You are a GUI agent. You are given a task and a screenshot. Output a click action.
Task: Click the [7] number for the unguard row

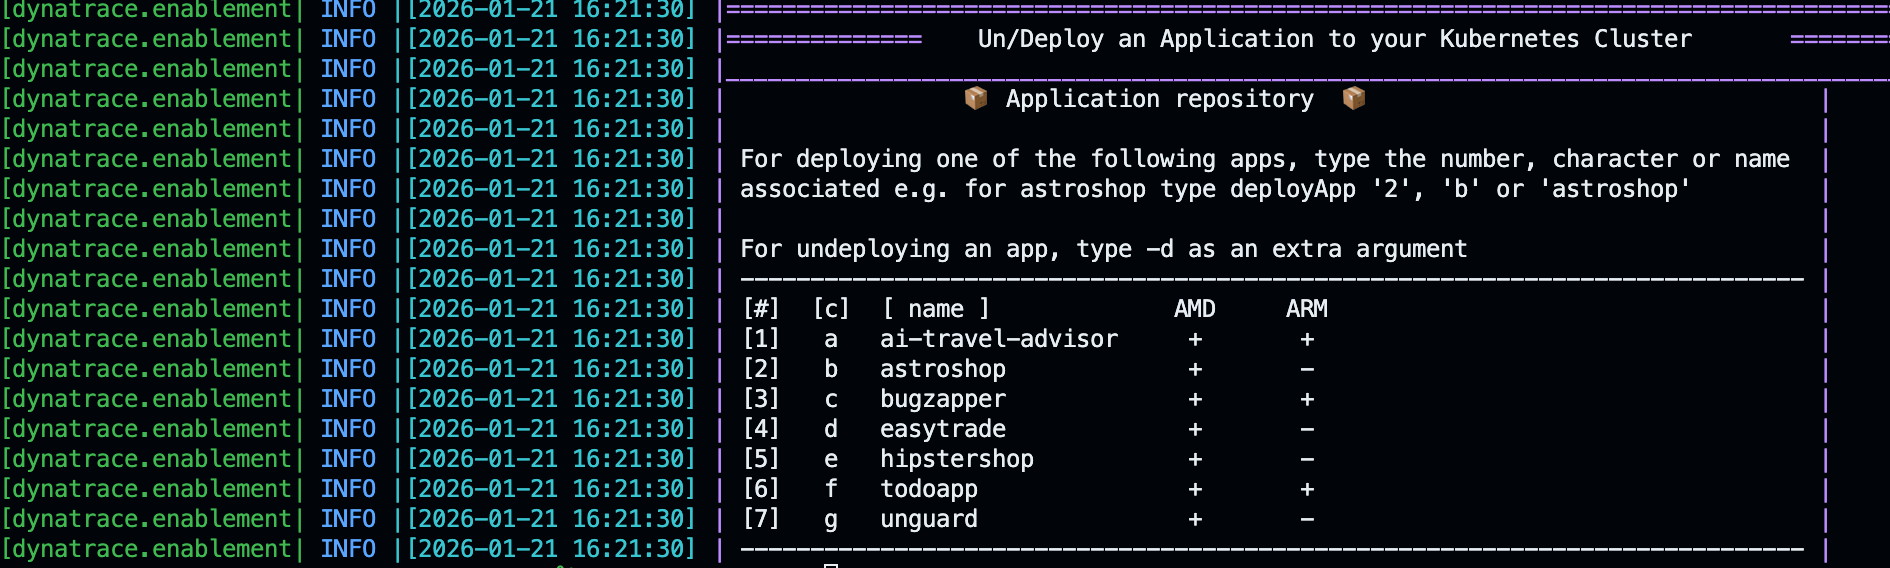(x=761, y=519)
